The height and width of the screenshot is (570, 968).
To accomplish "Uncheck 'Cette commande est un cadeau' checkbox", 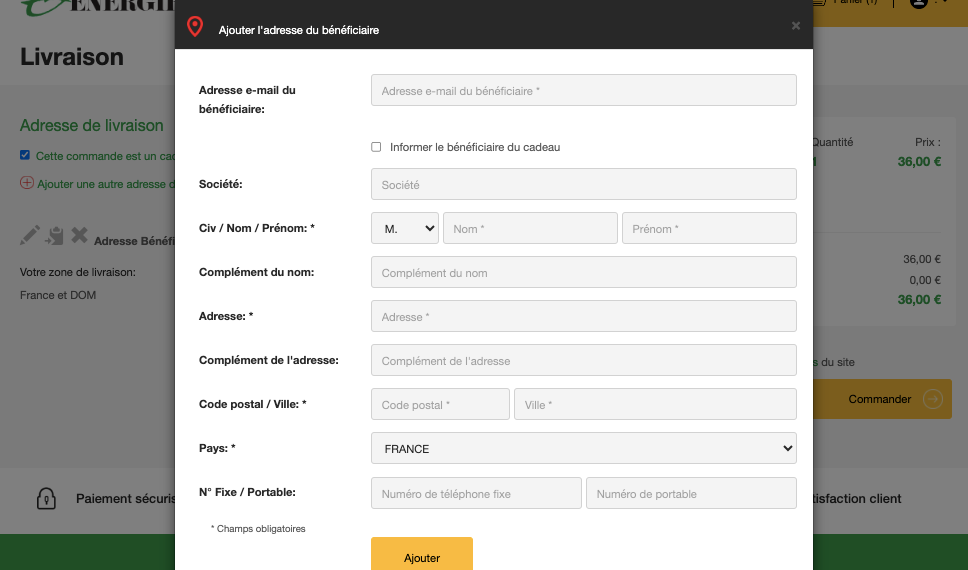I will (25, 155).
